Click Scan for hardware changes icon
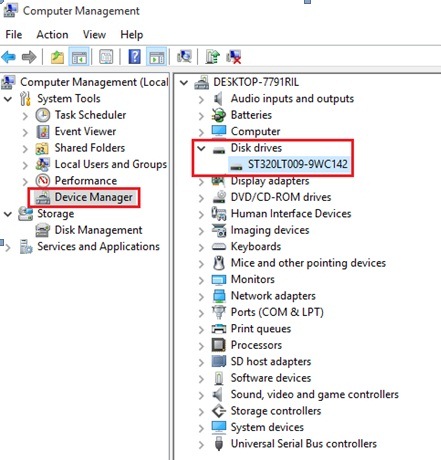Image resolution: width=441 pixels, height=460 pixels. (184, 57)
